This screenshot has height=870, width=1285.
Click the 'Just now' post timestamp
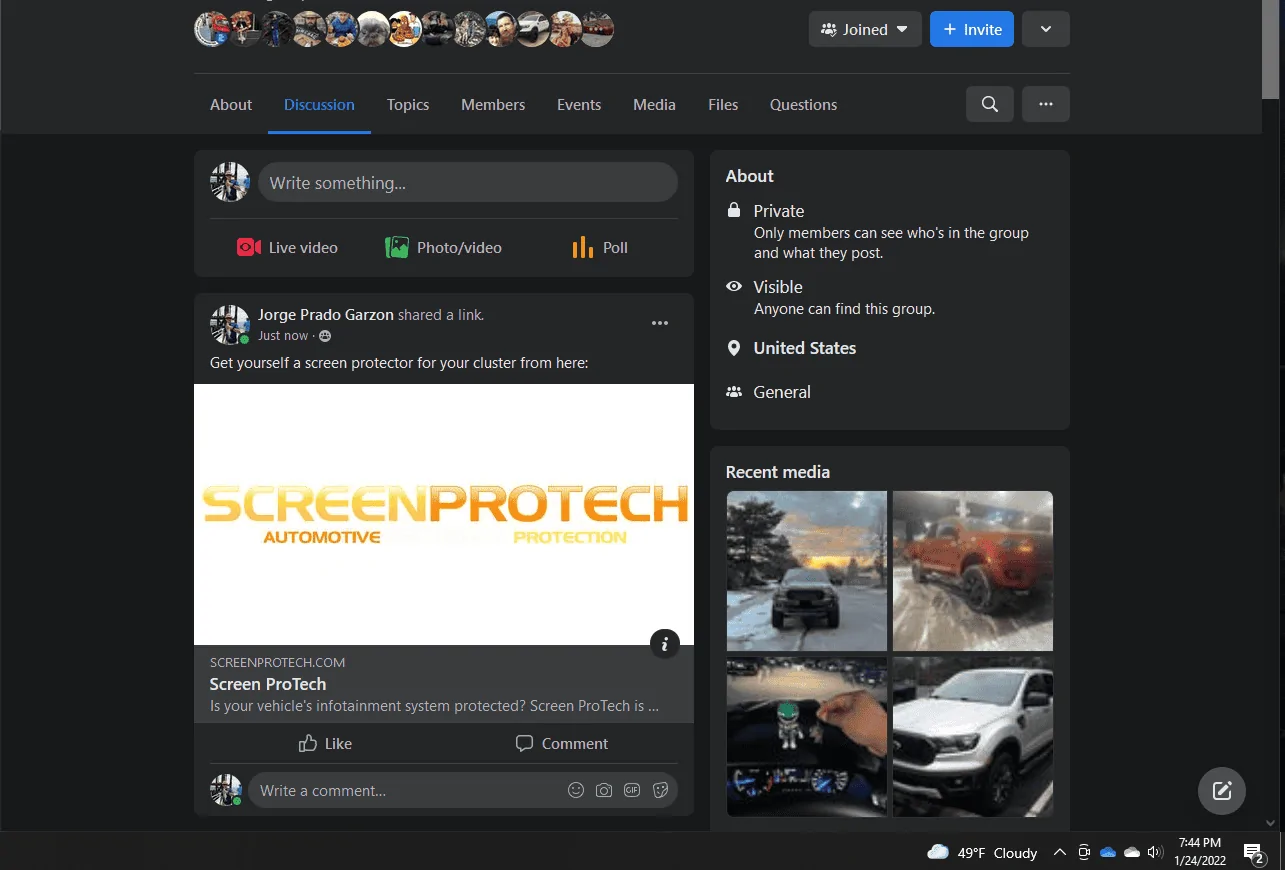[x=283, y=336]
